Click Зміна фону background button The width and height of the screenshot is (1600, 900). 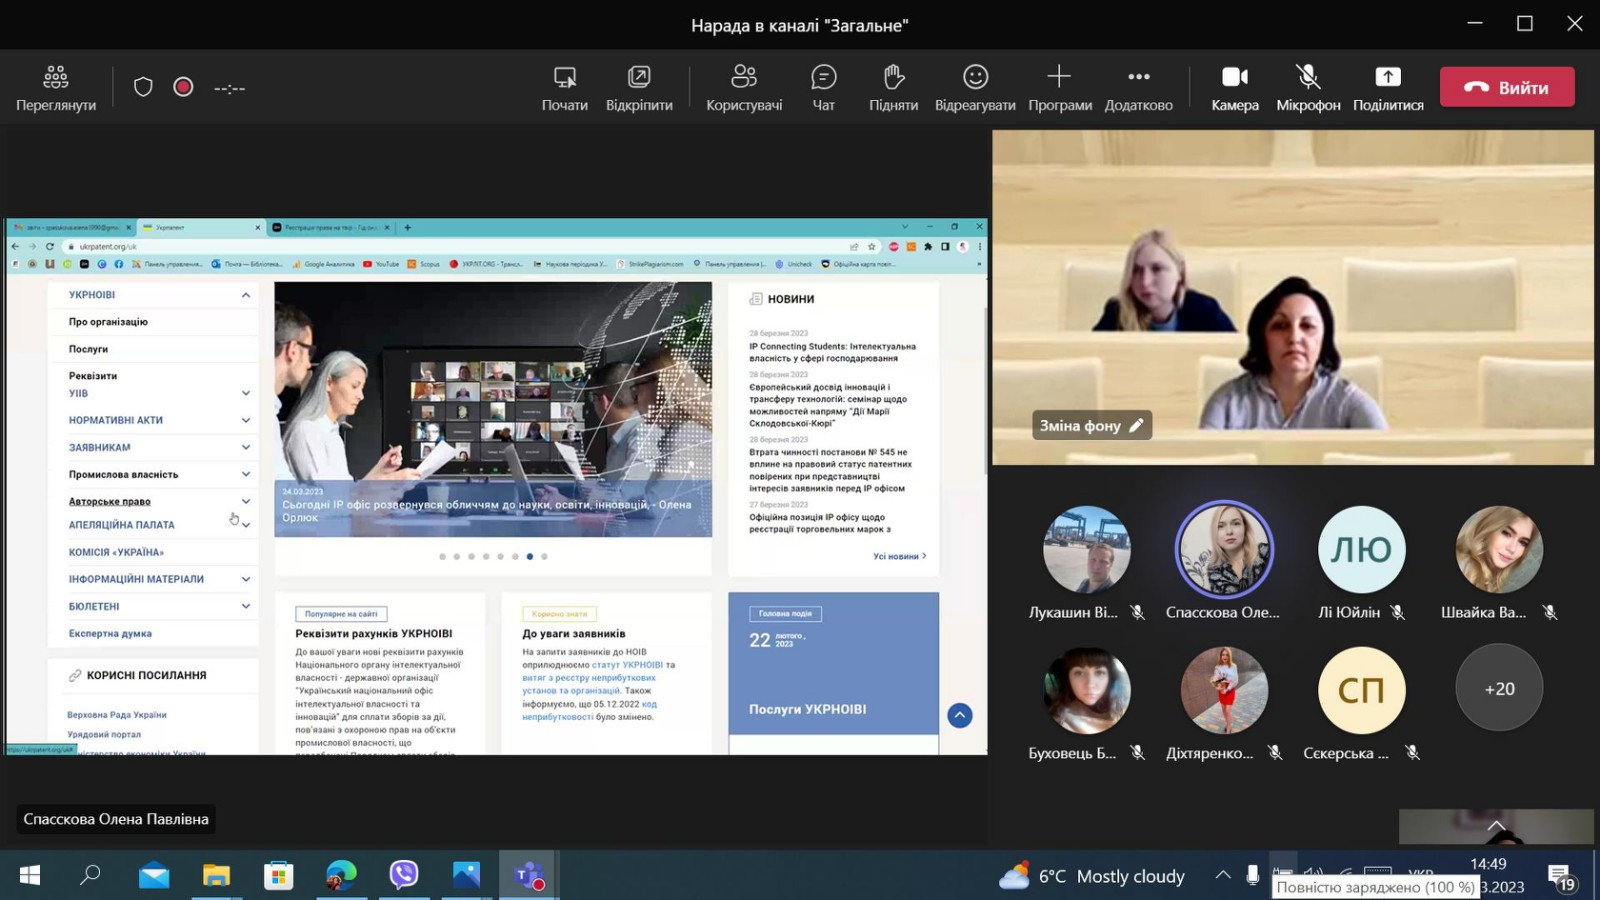(x=1091, y=425)
